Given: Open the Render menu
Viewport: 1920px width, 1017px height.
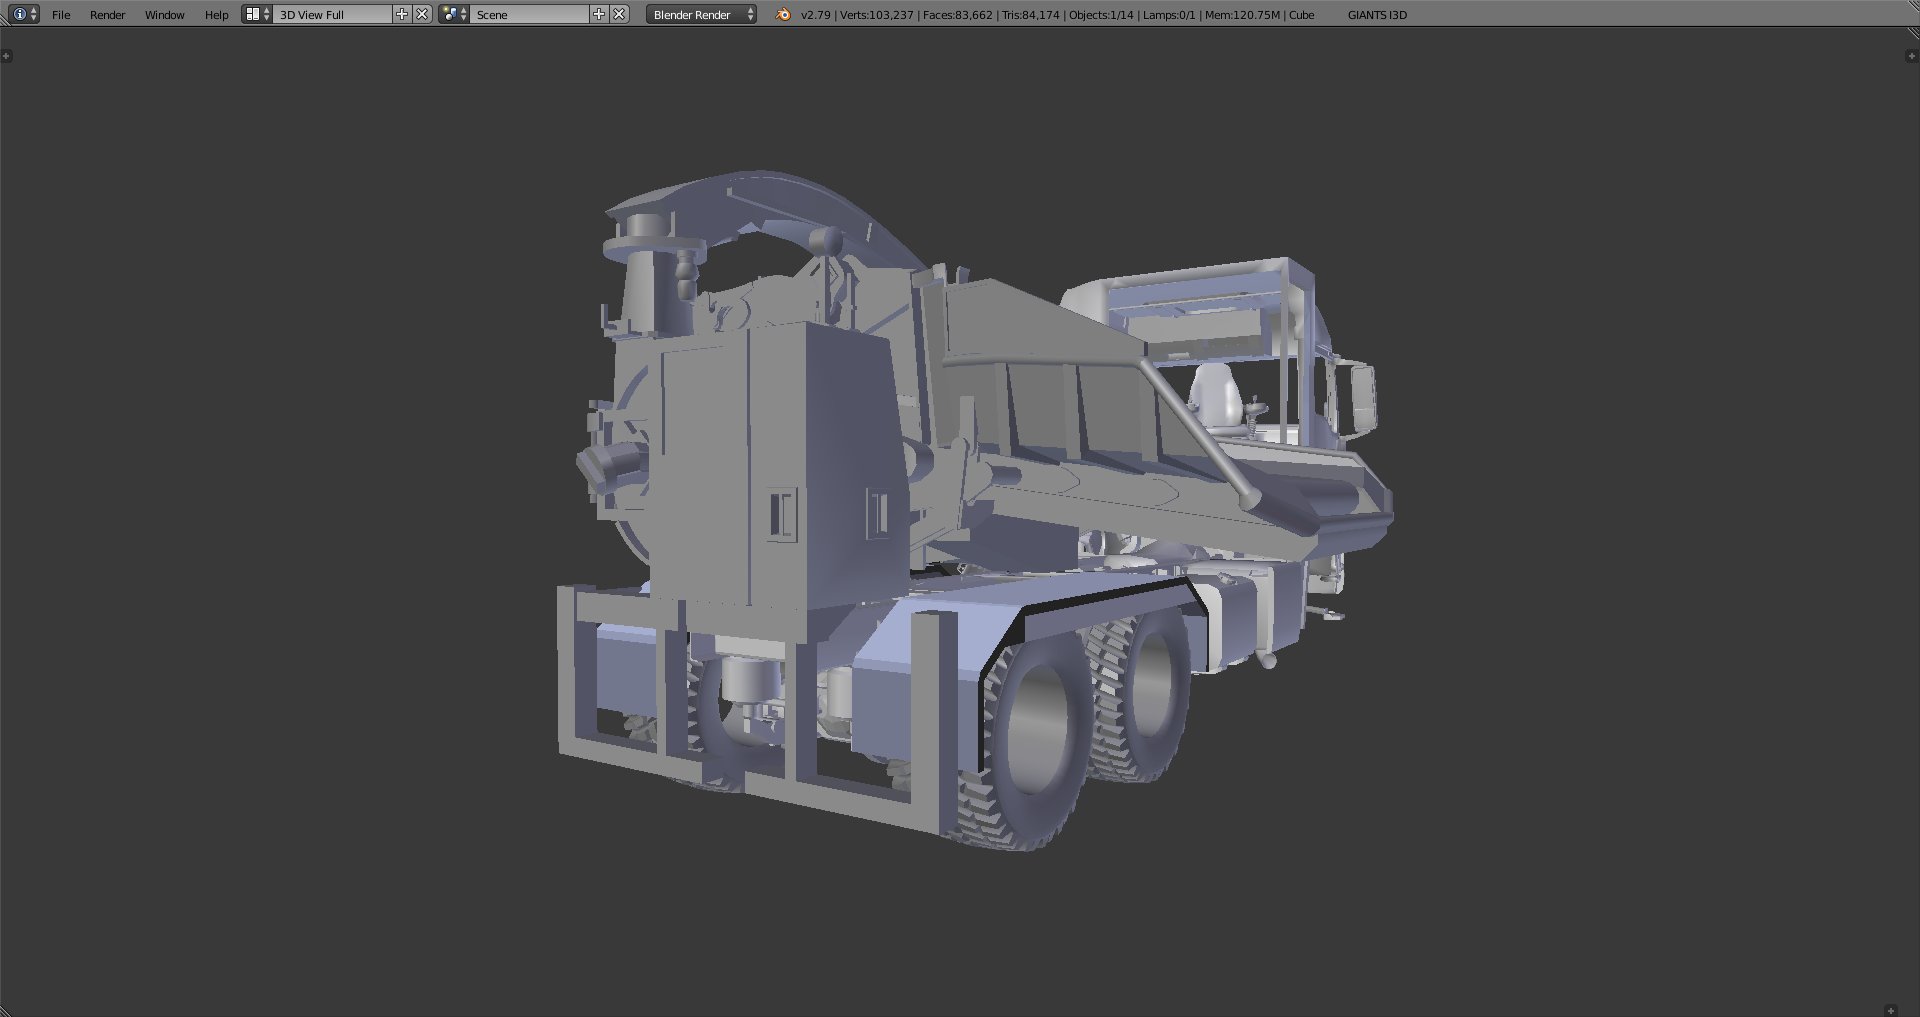Looking at the screenshot, I should coord(107,15).
